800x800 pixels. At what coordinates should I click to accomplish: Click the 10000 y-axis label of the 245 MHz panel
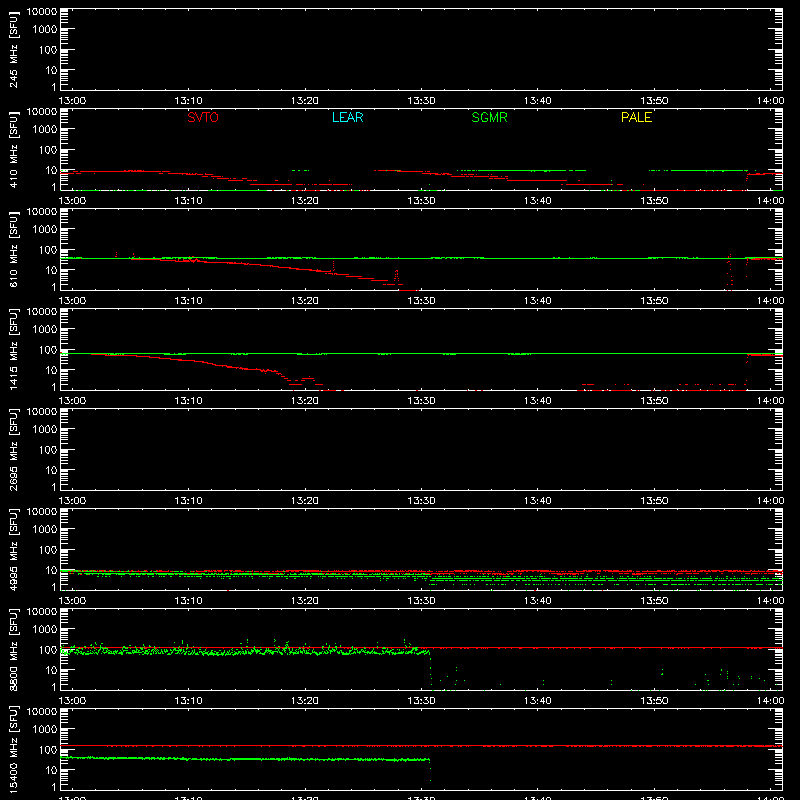coord(42,12)
